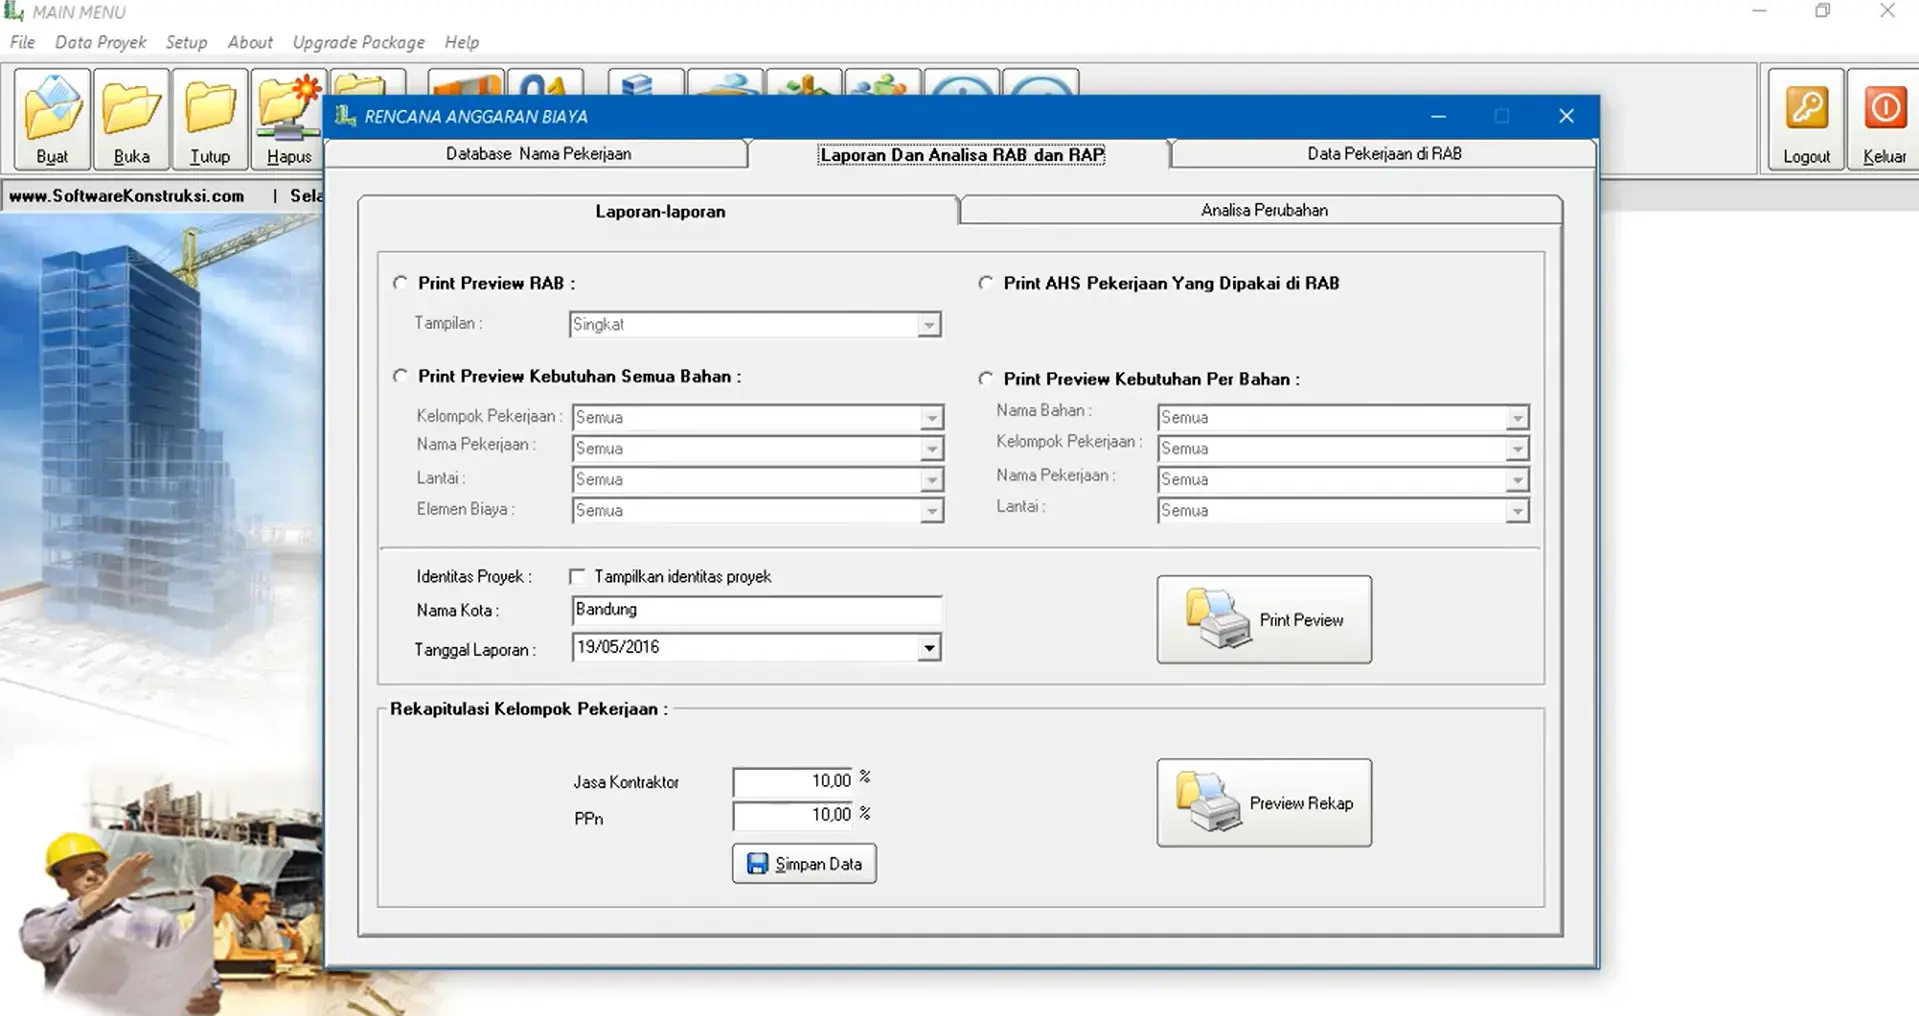1919x1016 pixels.
Task: Select the Tutup folder icon
Action: click(209, 110)
